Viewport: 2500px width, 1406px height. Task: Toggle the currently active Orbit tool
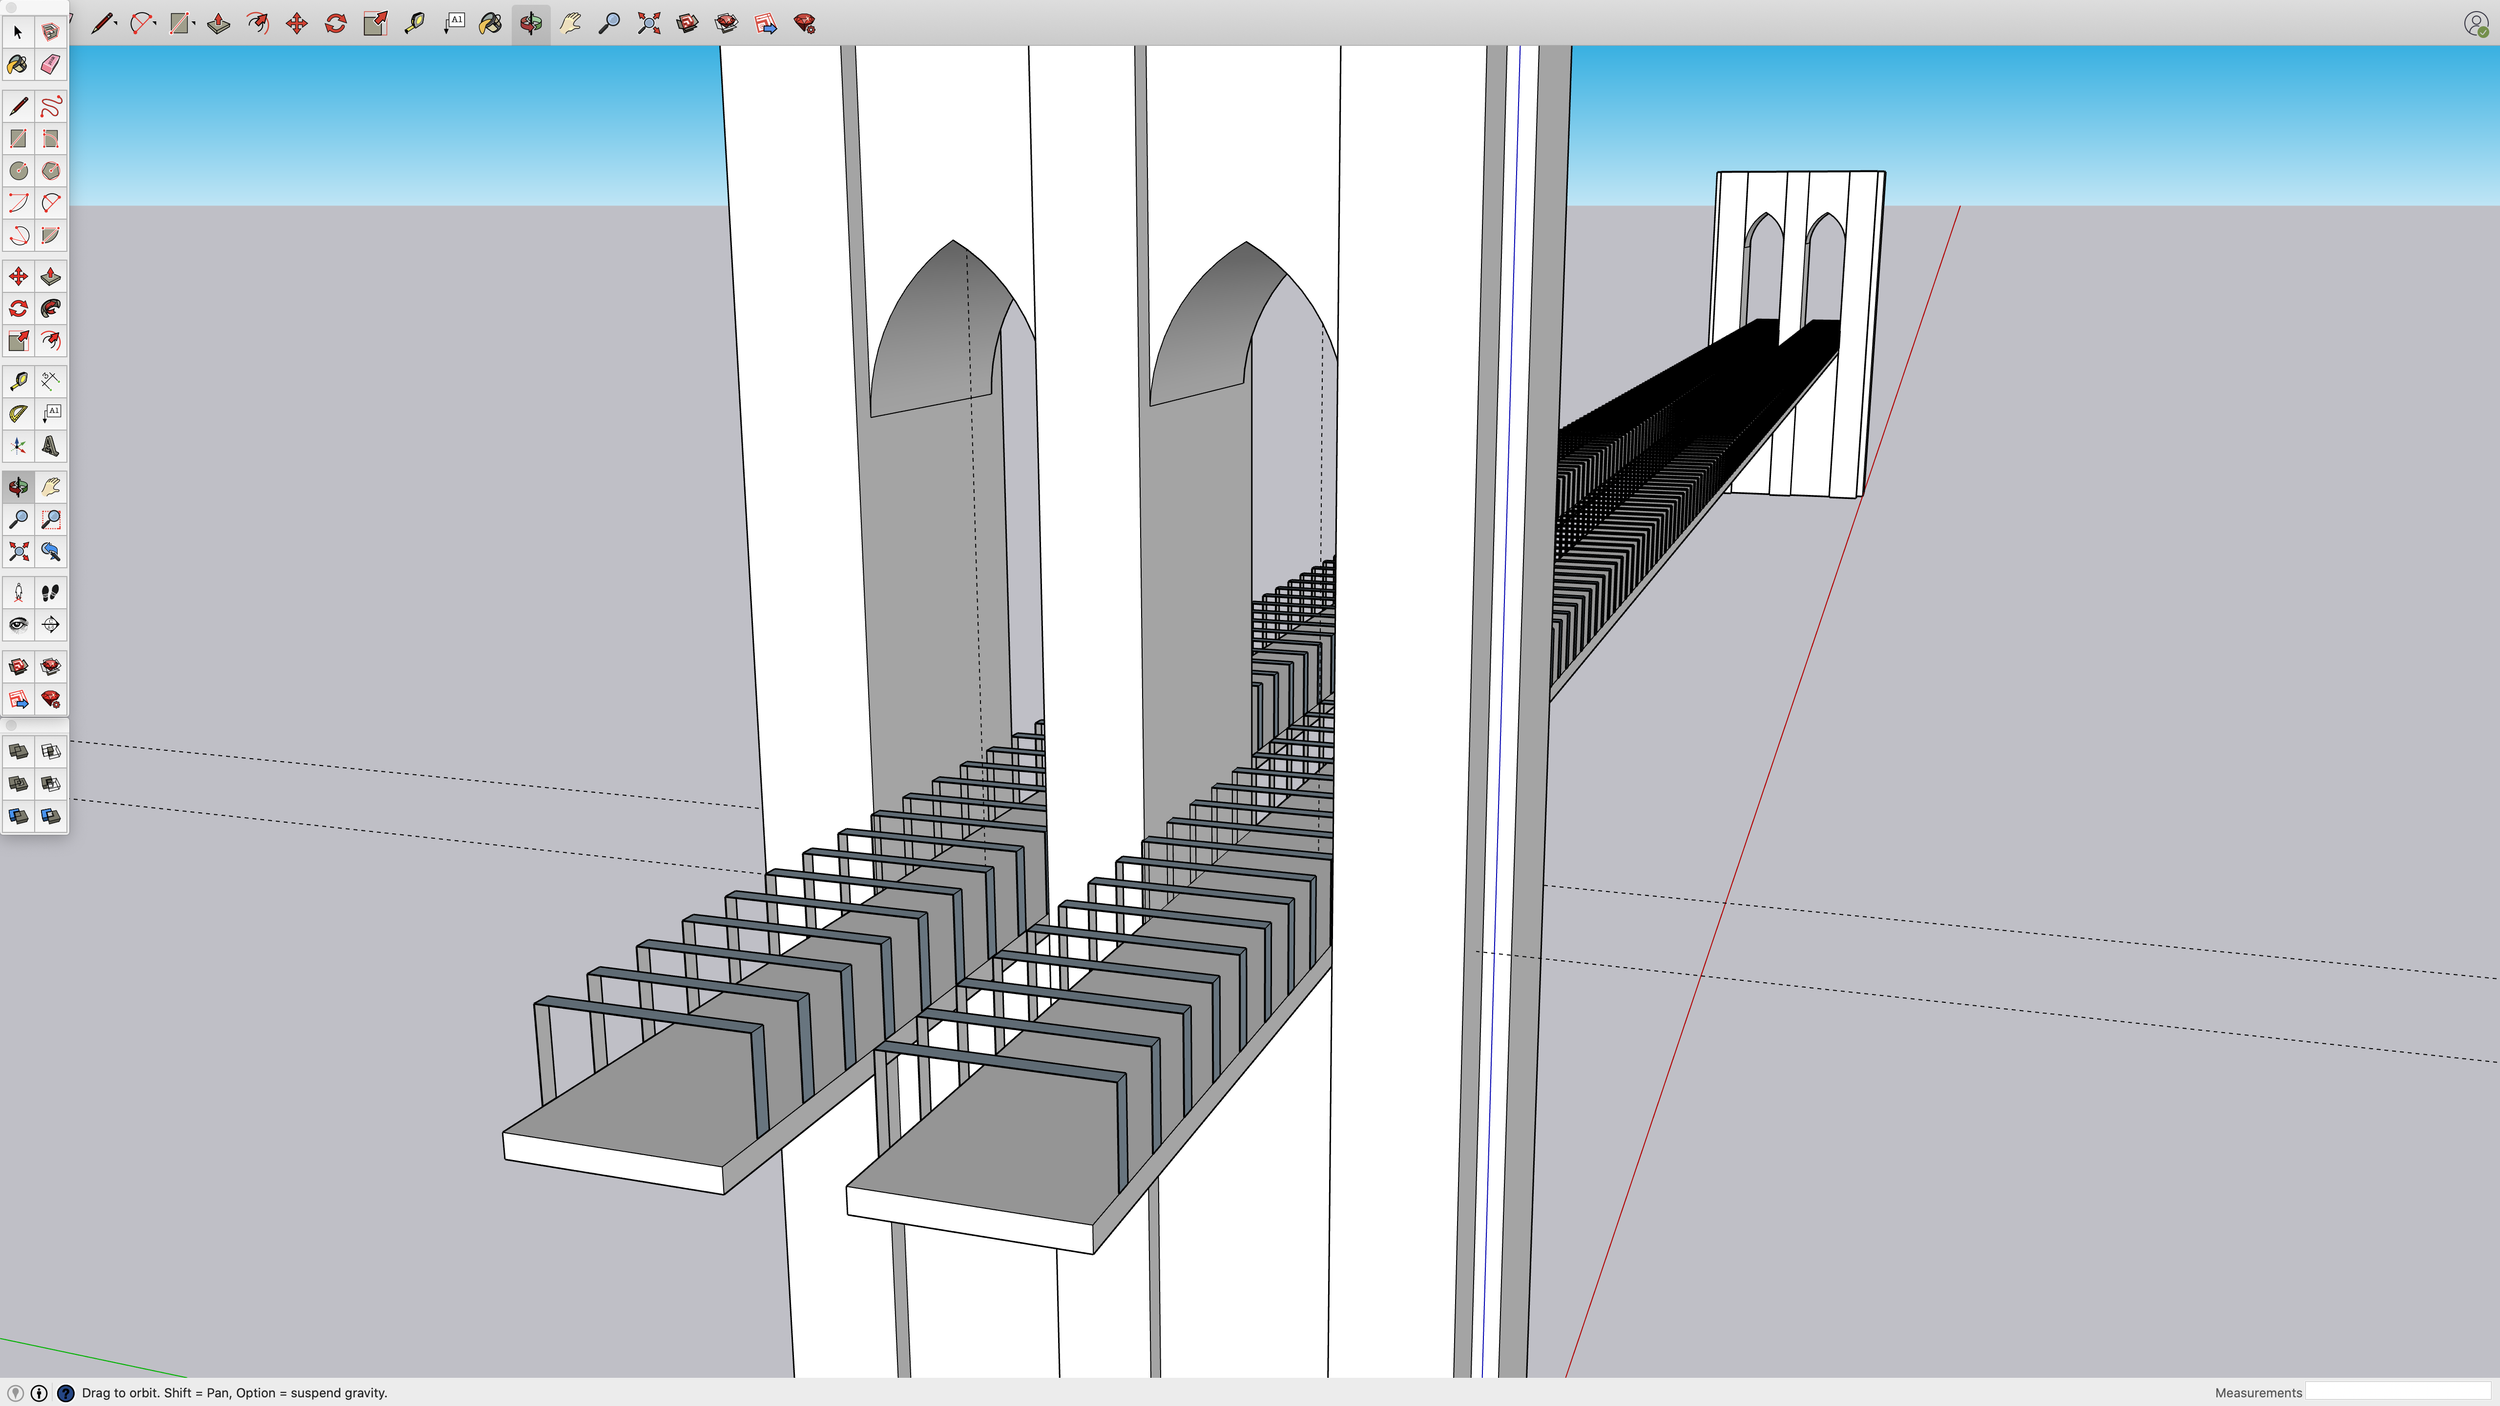click(x=17, y=487)
